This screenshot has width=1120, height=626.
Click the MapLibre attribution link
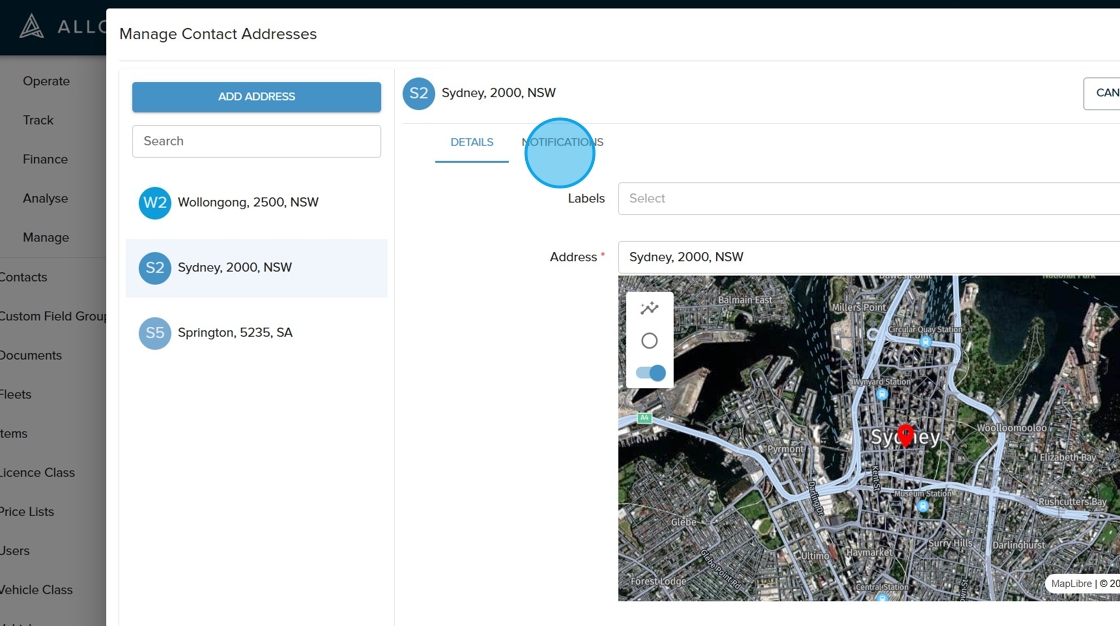coord(1071,584)
